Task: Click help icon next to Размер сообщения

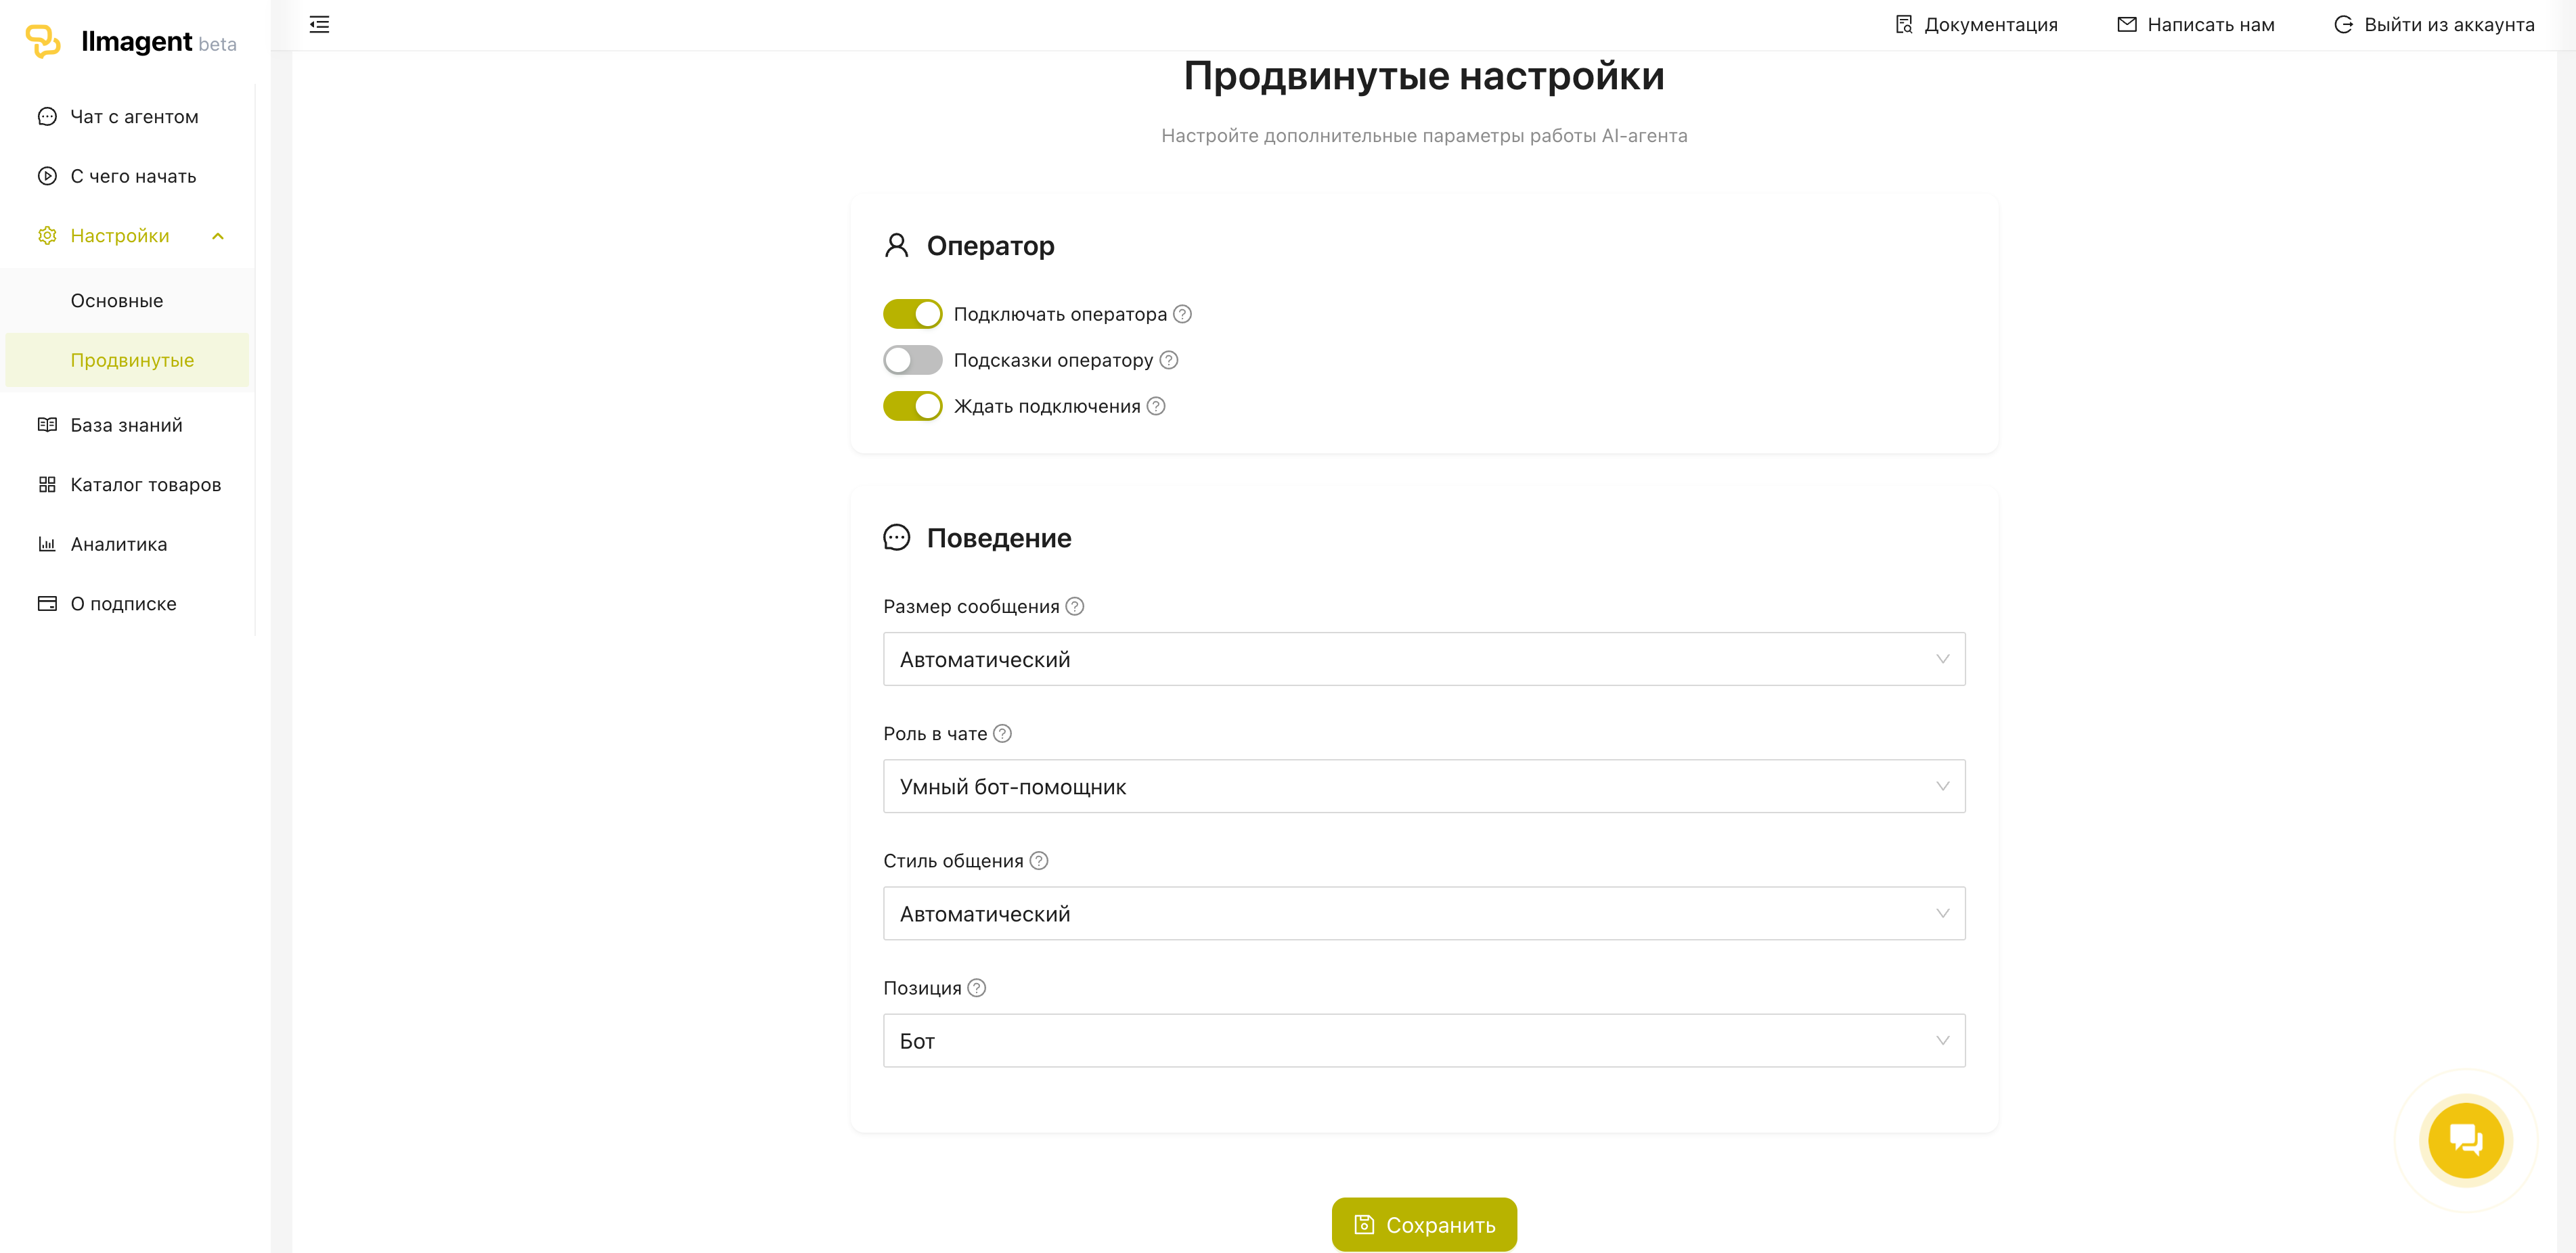Action: pyautogui.click(x=1074, y=606)
